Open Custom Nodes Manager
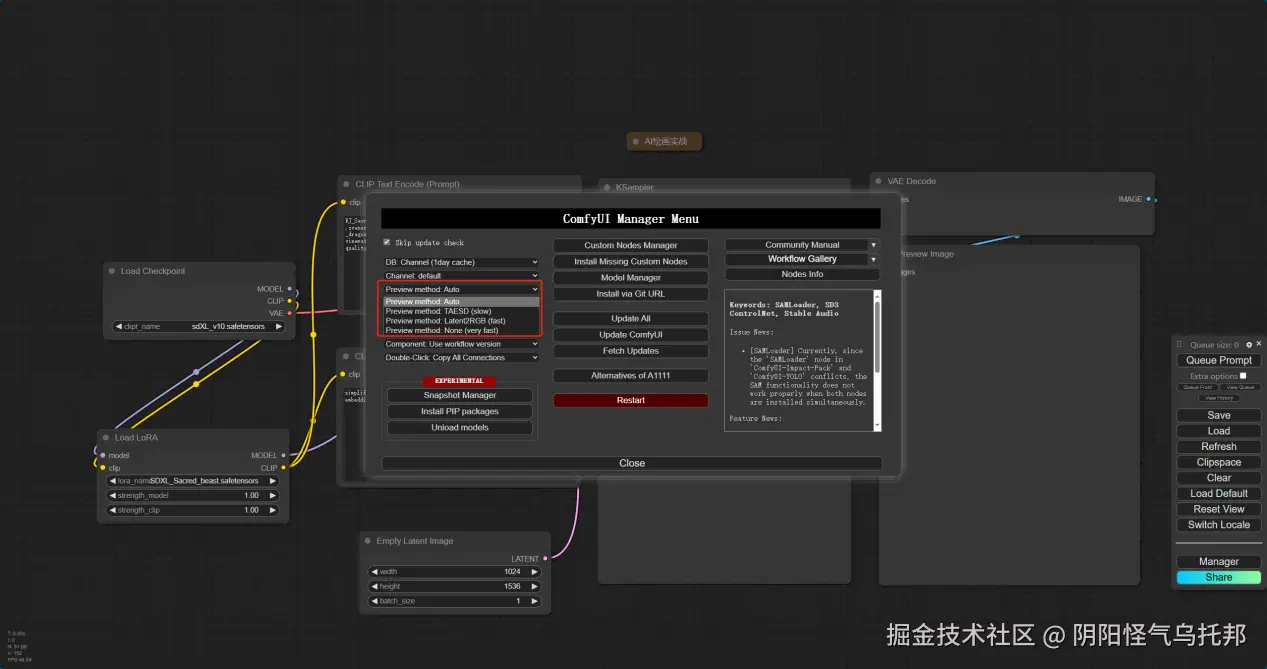1267x669 pixels. (631, 245)
